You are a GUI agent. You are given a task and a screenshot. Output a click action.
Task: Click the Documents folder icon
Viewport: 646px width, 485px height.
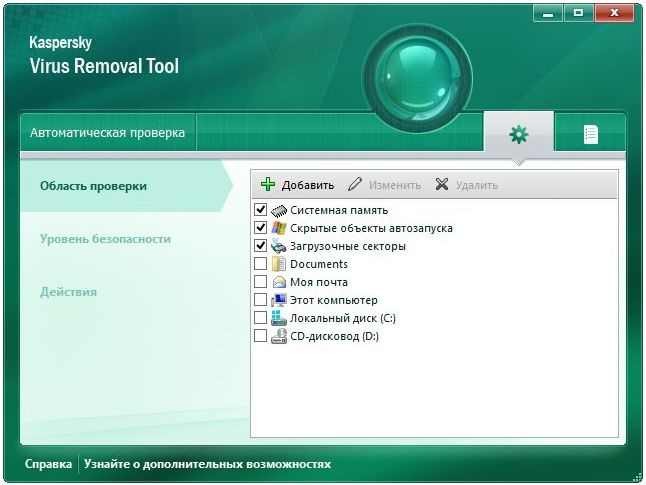click(x=279, y=264)
